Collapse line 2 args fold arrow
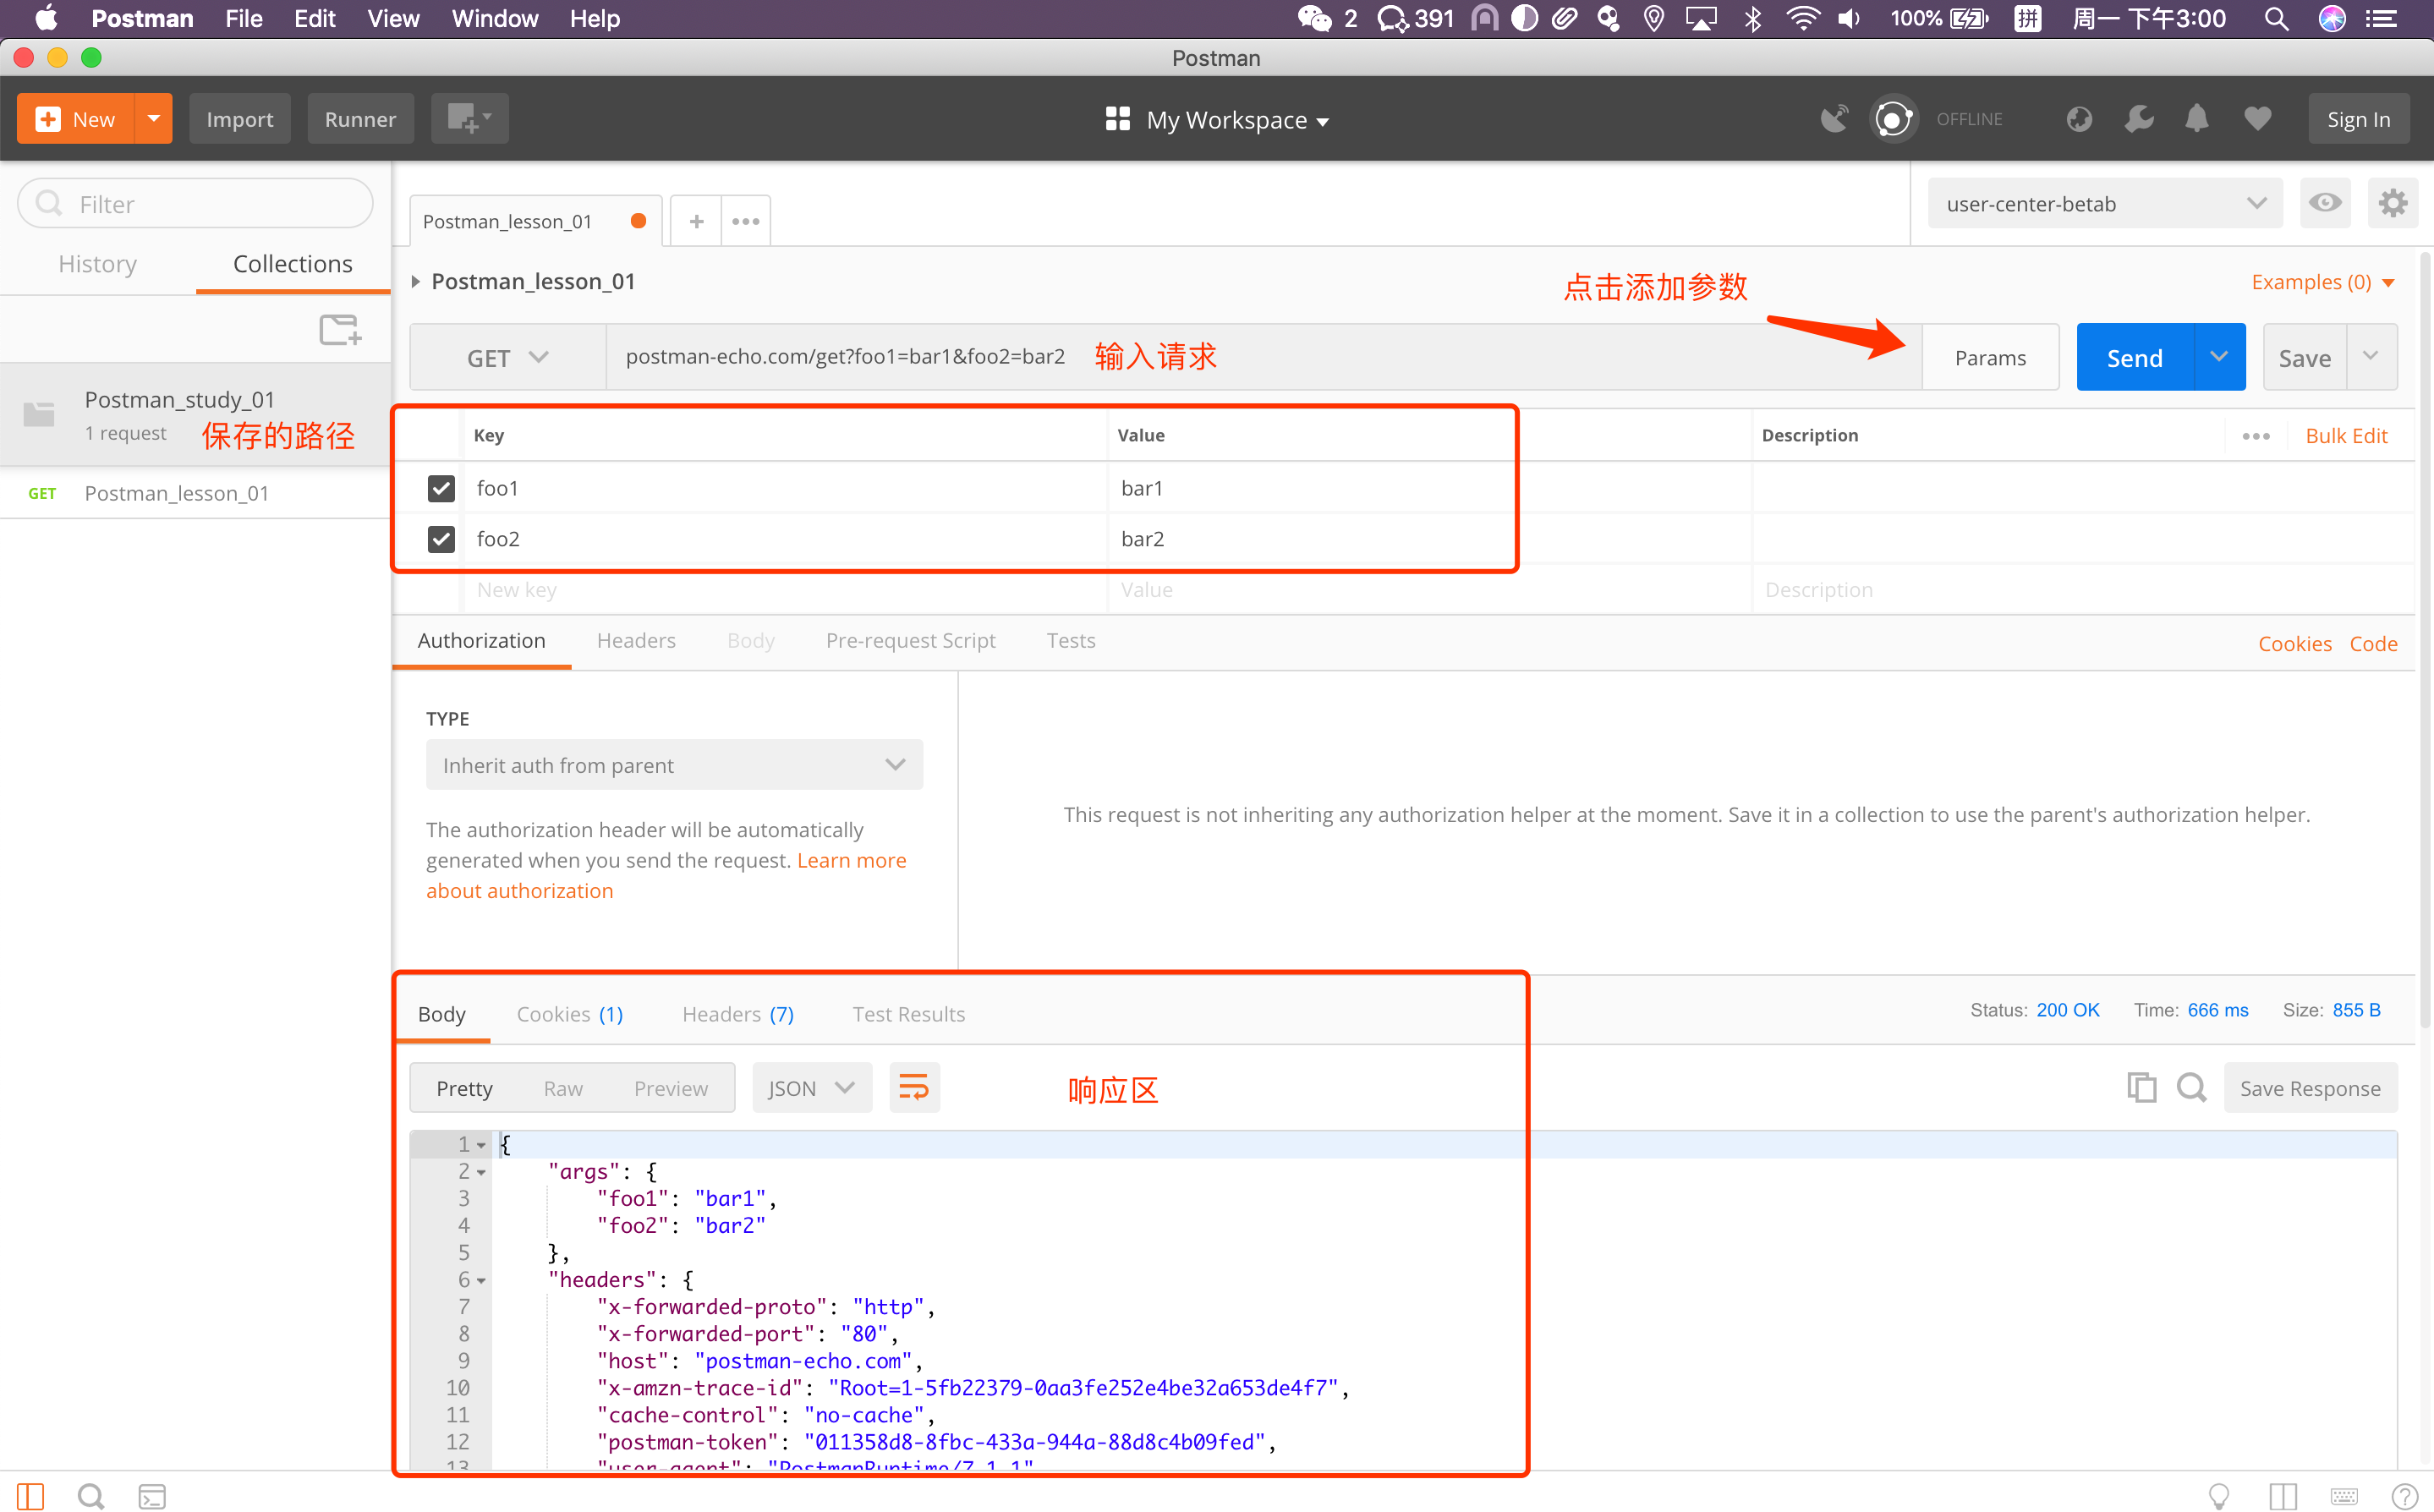This screenshot has height=1512, width=2434. tap(481, 1172)
